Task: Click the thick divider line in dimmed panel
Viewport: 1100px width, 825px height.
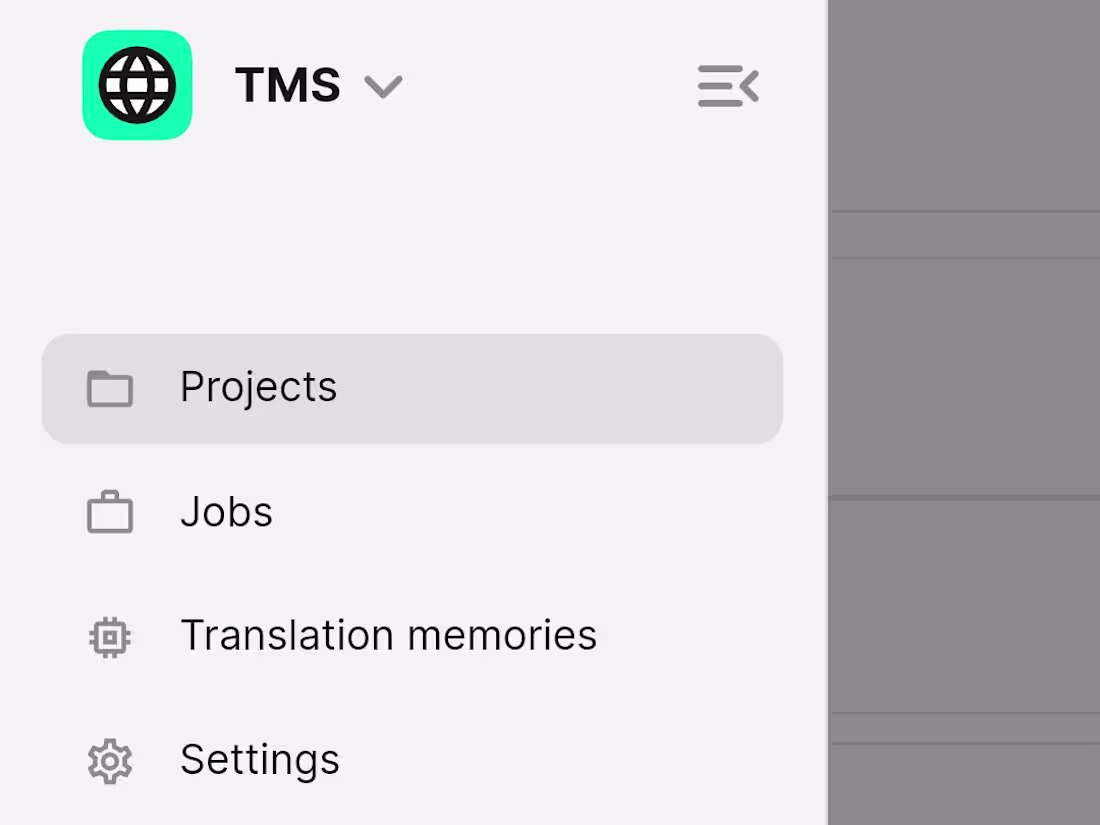Action: coord(965,496)
